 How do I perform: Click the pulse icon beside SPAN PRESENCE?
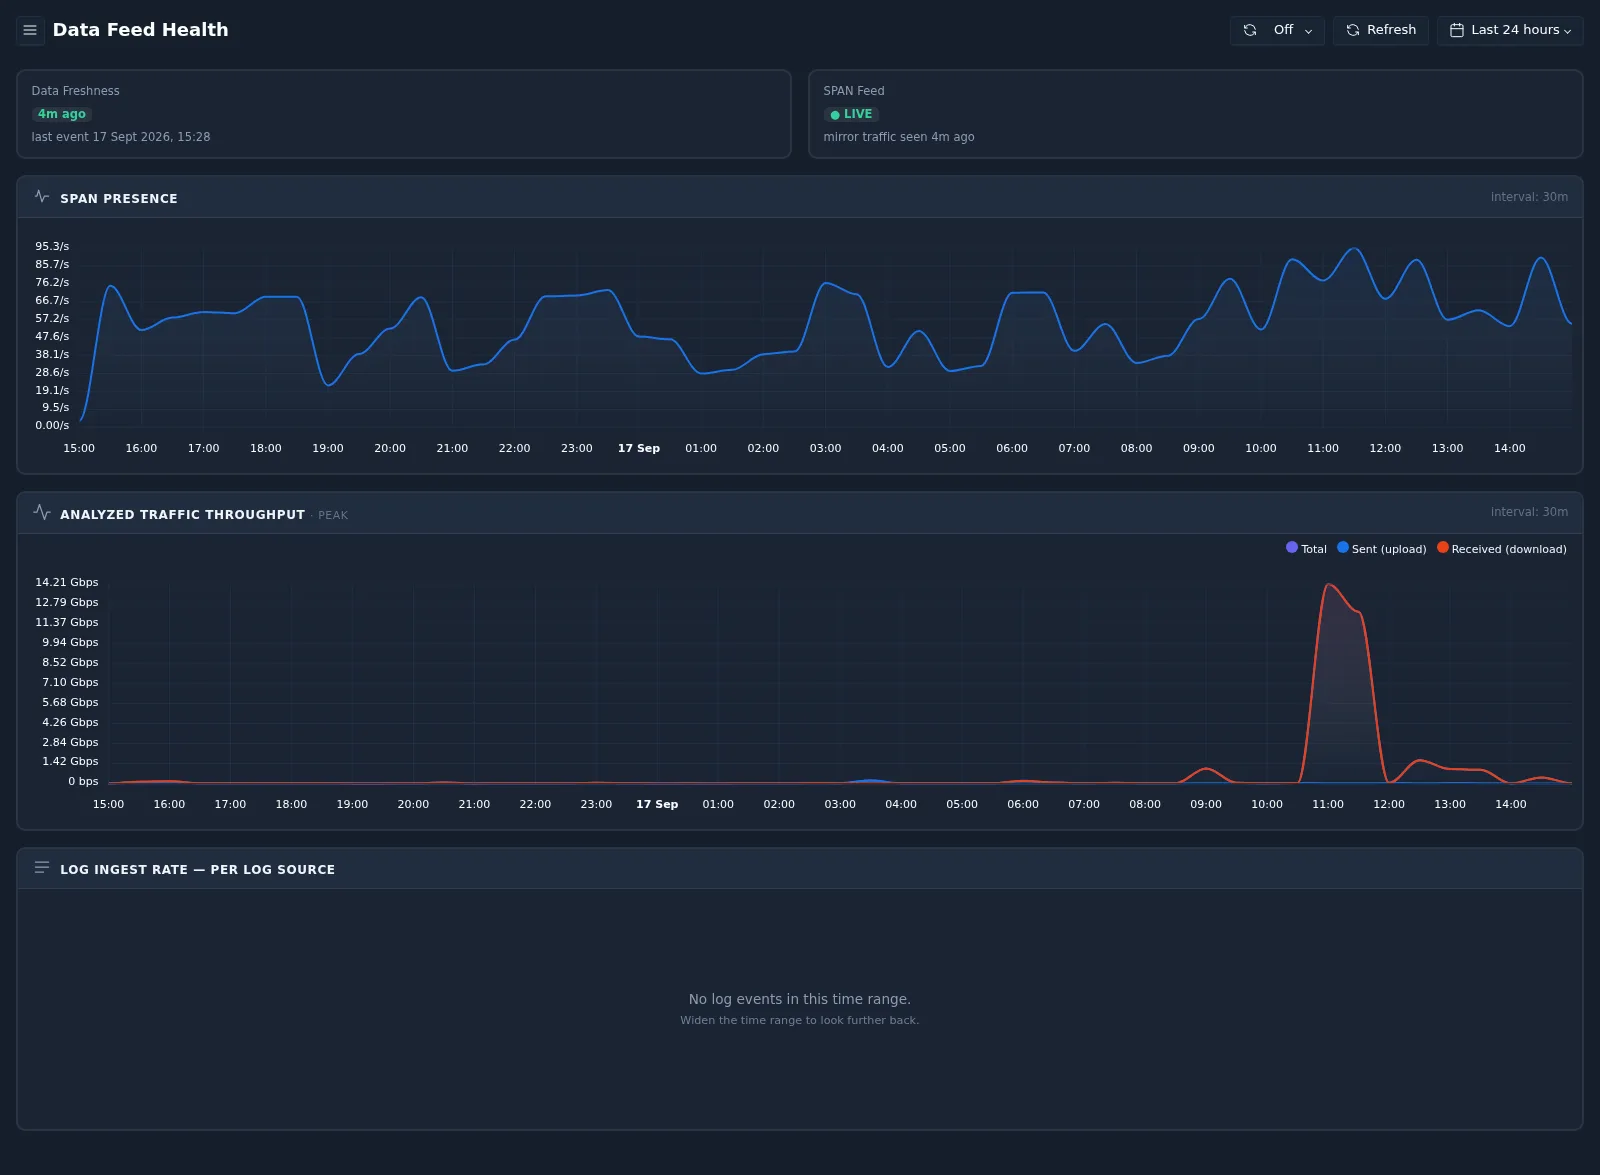click(x=42, y=196)
